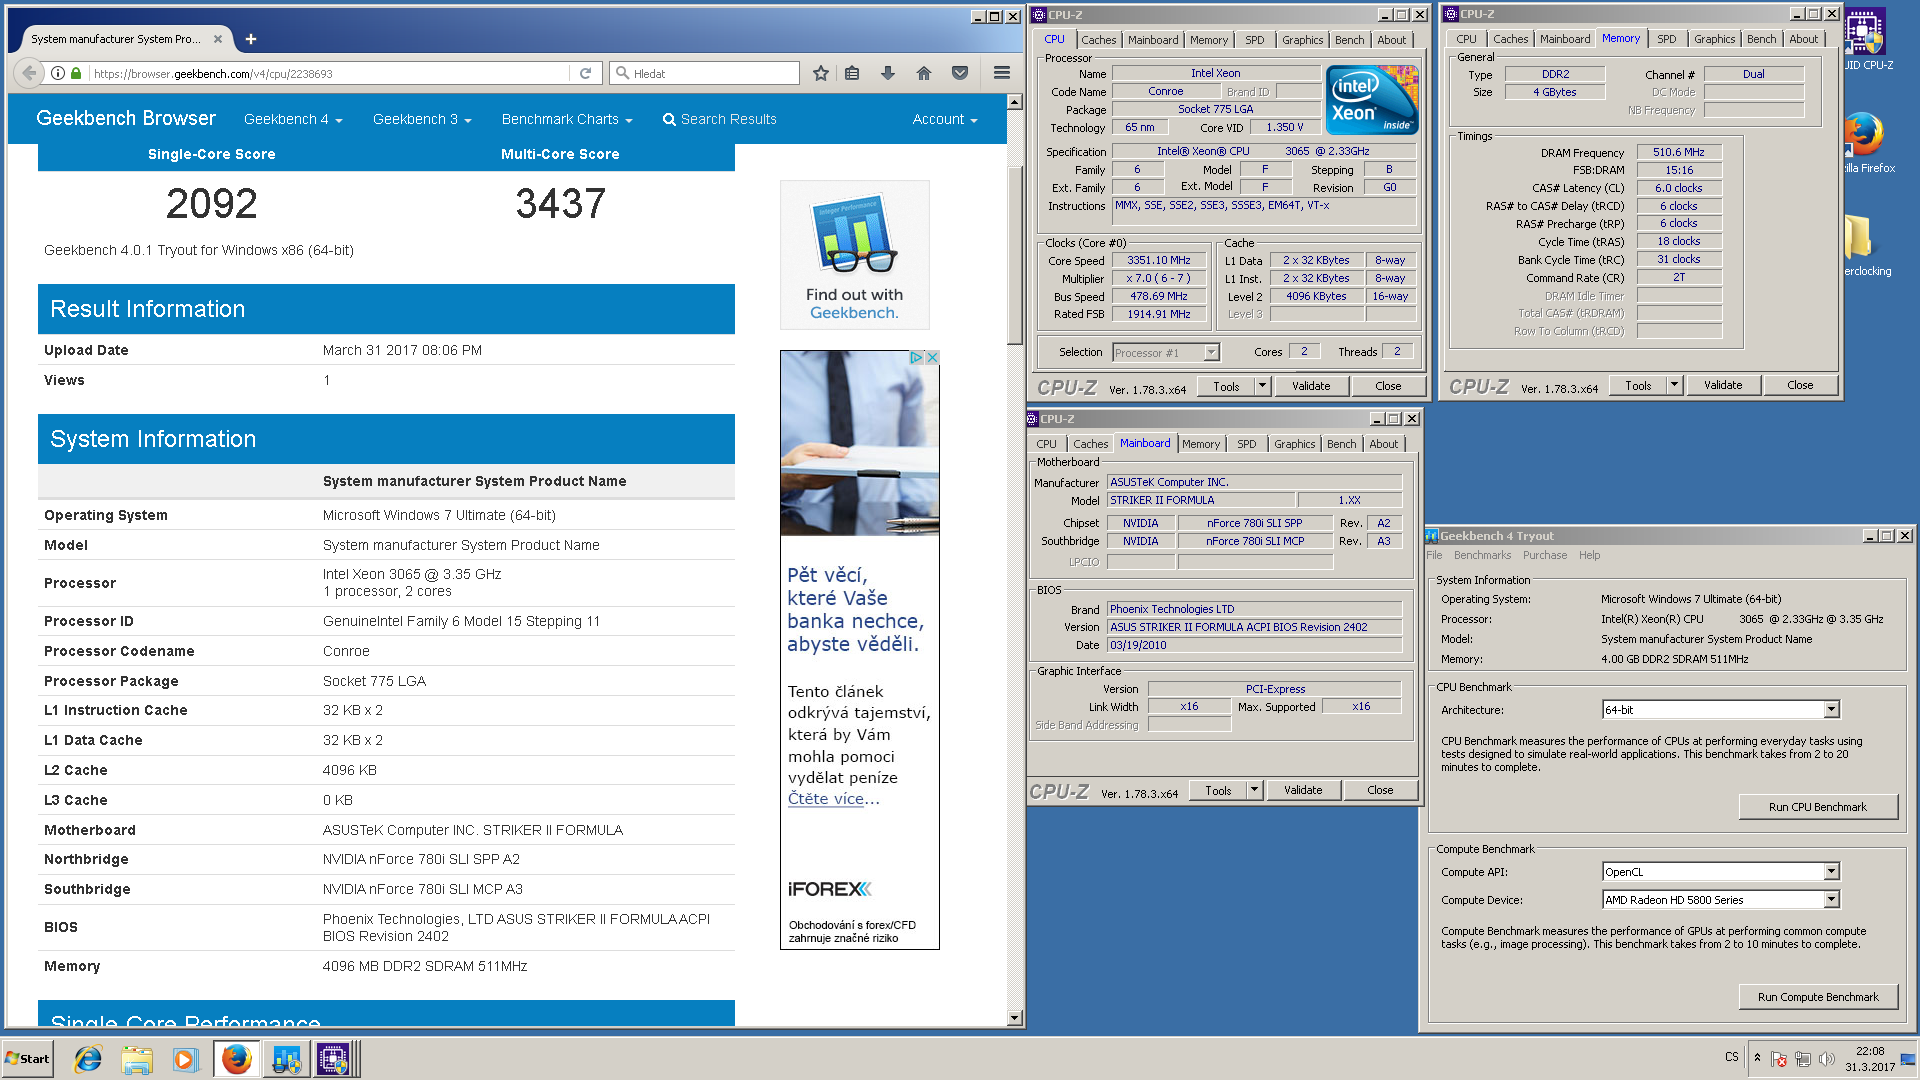Go back in Firefox

pyautogui.click(x=29, y=73)
